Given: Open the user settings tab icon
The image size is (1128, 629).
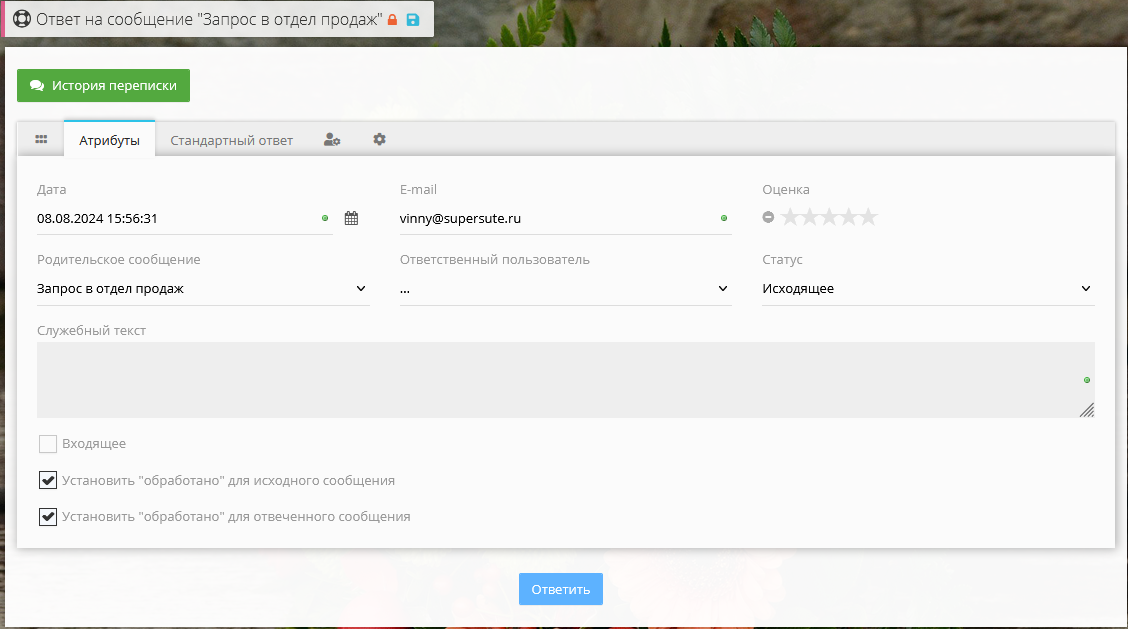Looking at the screenshot, I should 332,140.
